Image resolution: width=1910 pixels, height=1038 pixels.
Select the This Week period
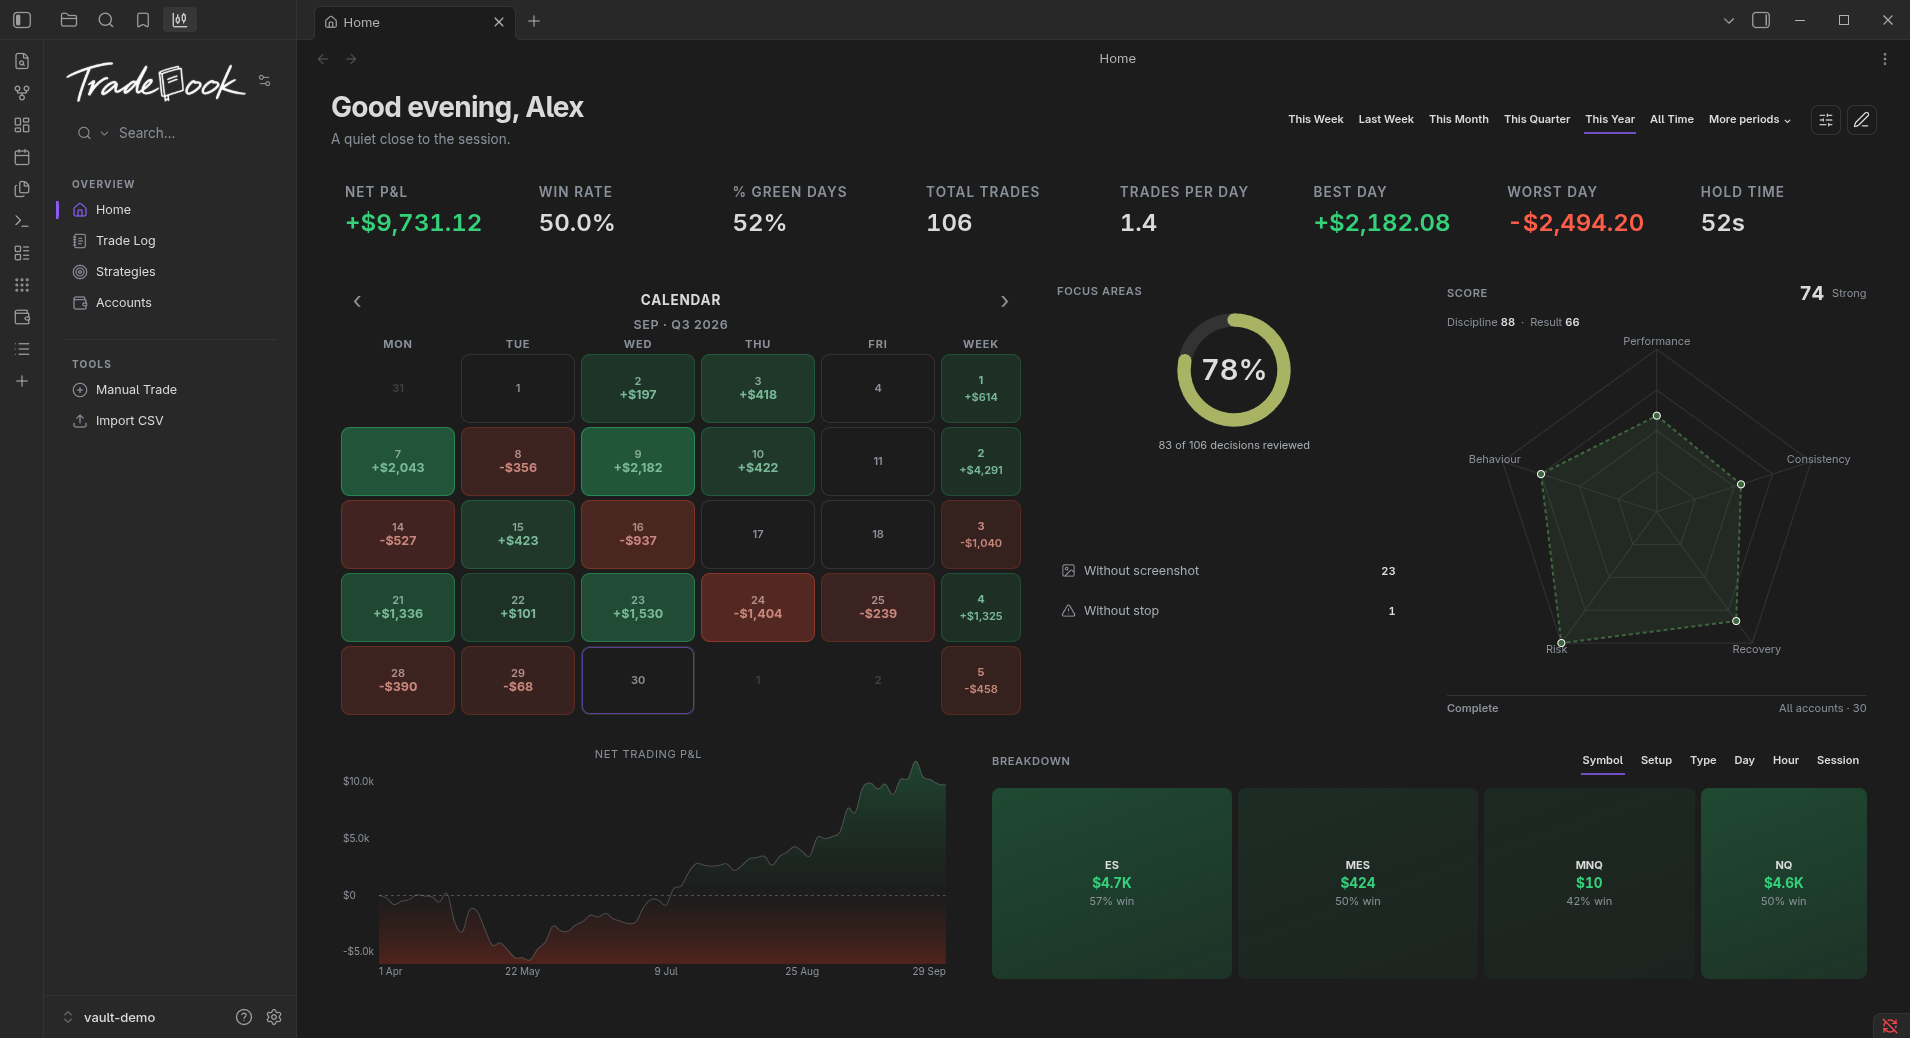click(1315, 119)
